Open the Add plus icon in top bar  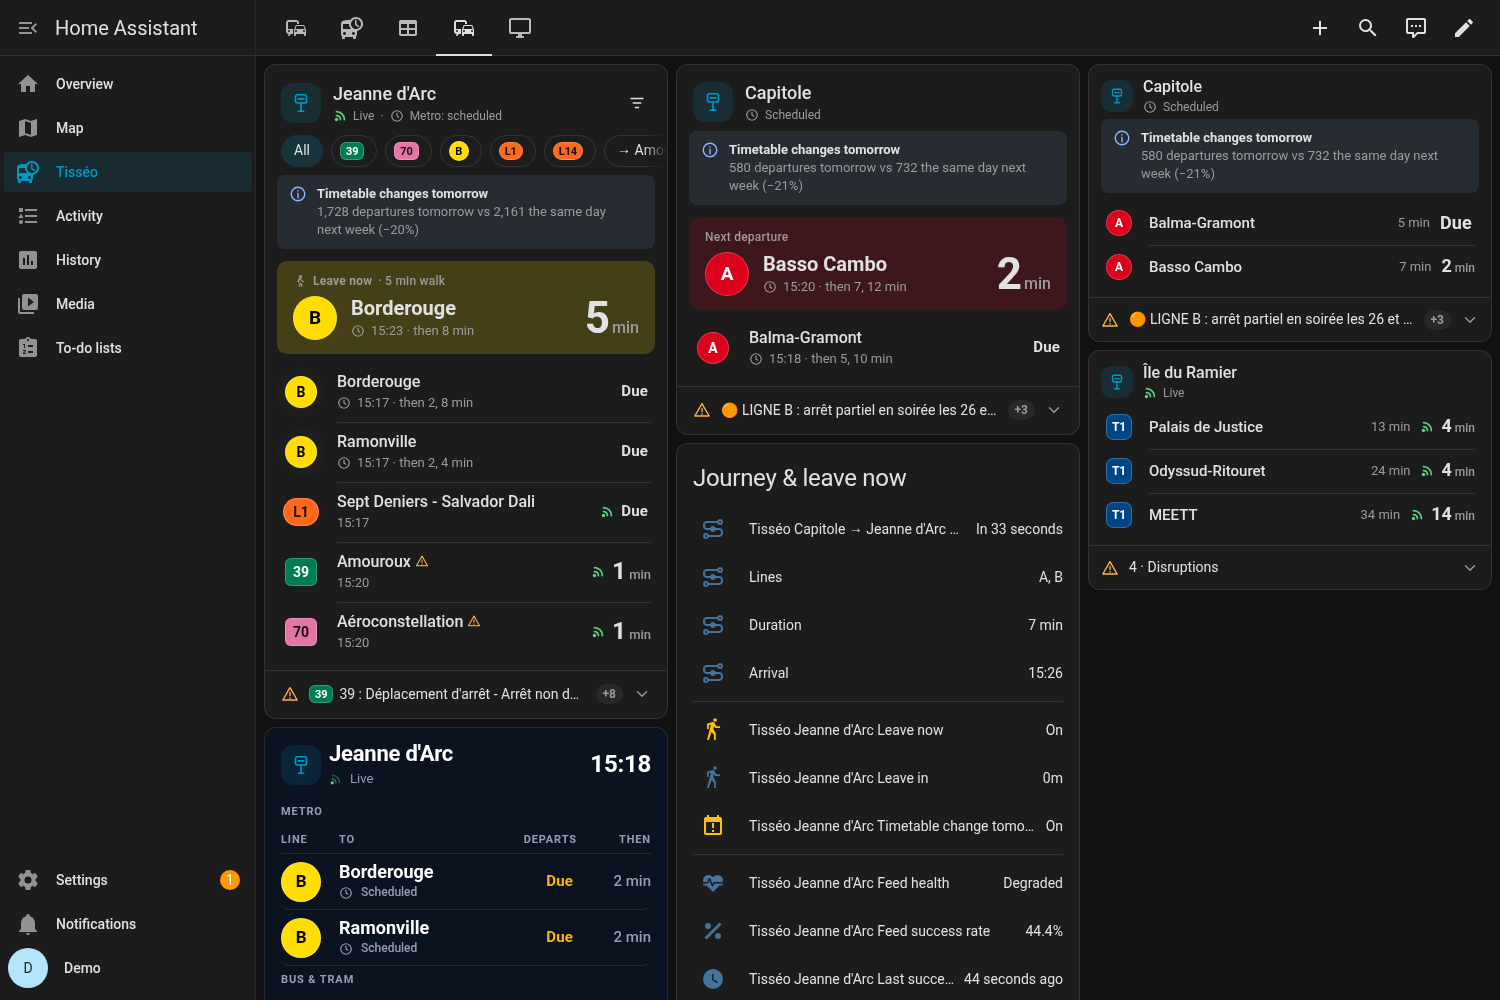(x=1320, y=28)
